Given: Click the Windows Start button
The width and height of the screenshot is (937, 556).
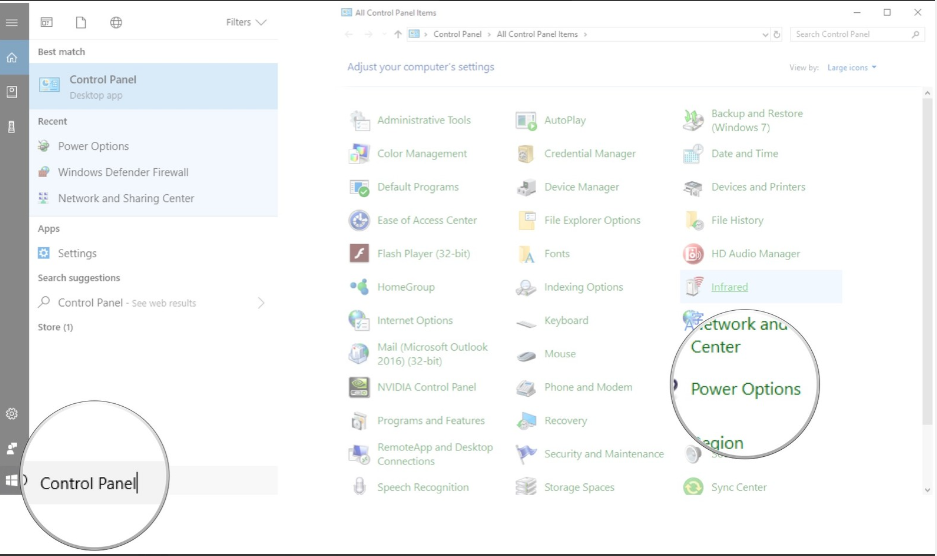Looking at the screenshot, I should tap(12, 480).
